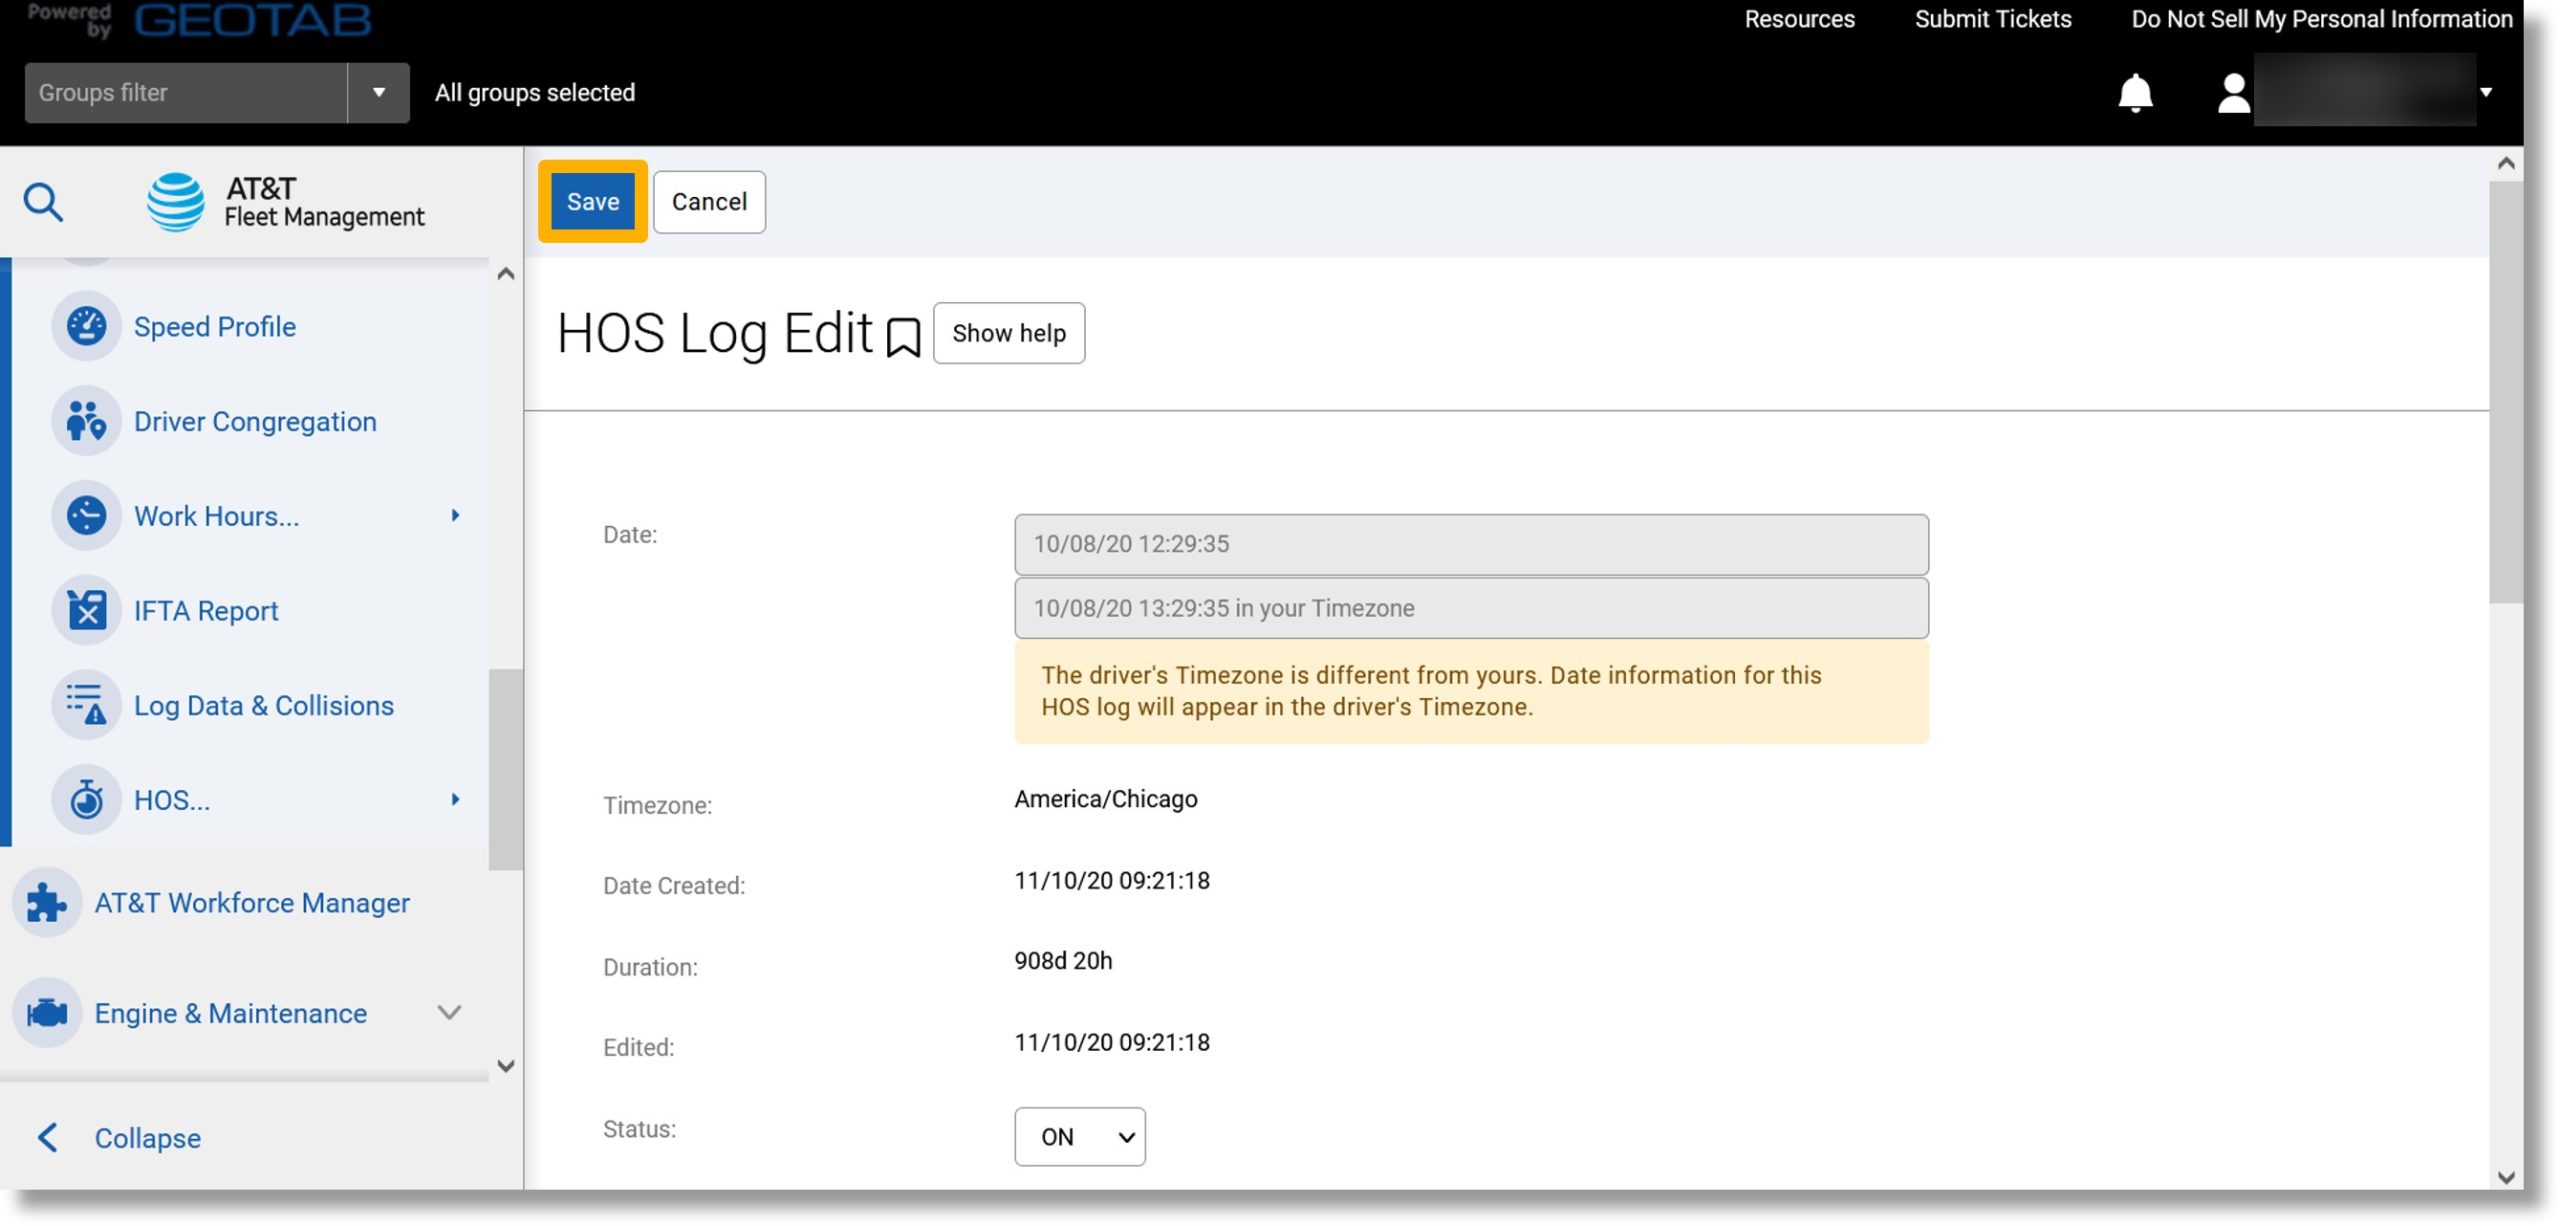Click the date input field 10/08/20
Viewport: 2560px width, 1226px height.
[x=1469, y=544]
